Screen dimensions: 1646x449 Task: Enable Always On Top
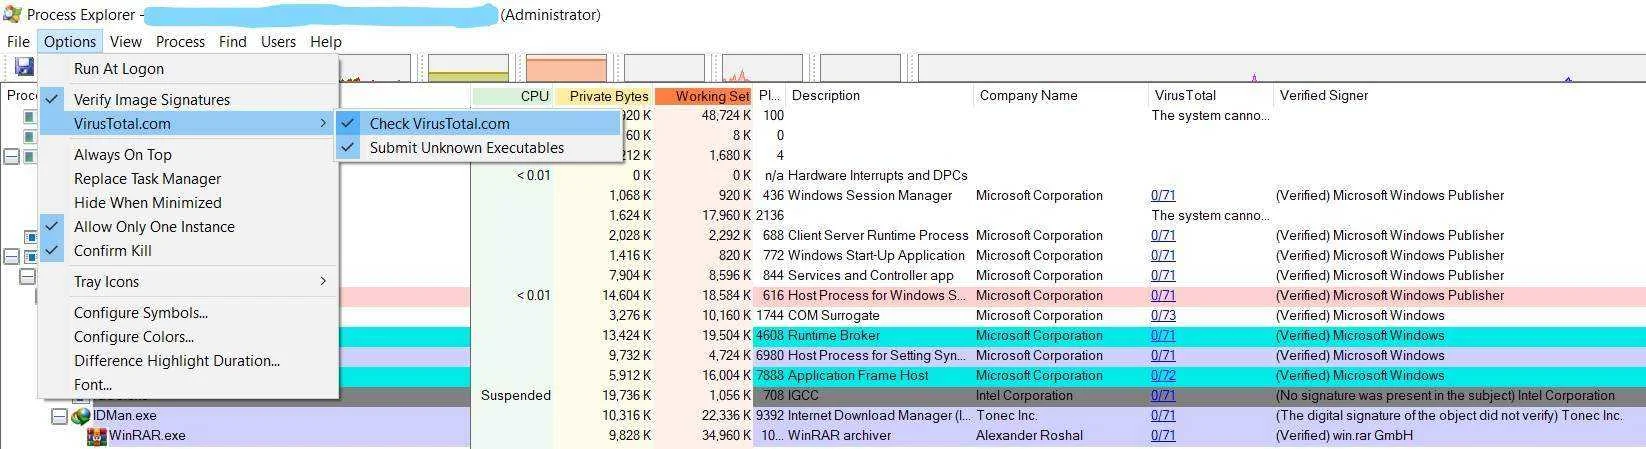189,154
